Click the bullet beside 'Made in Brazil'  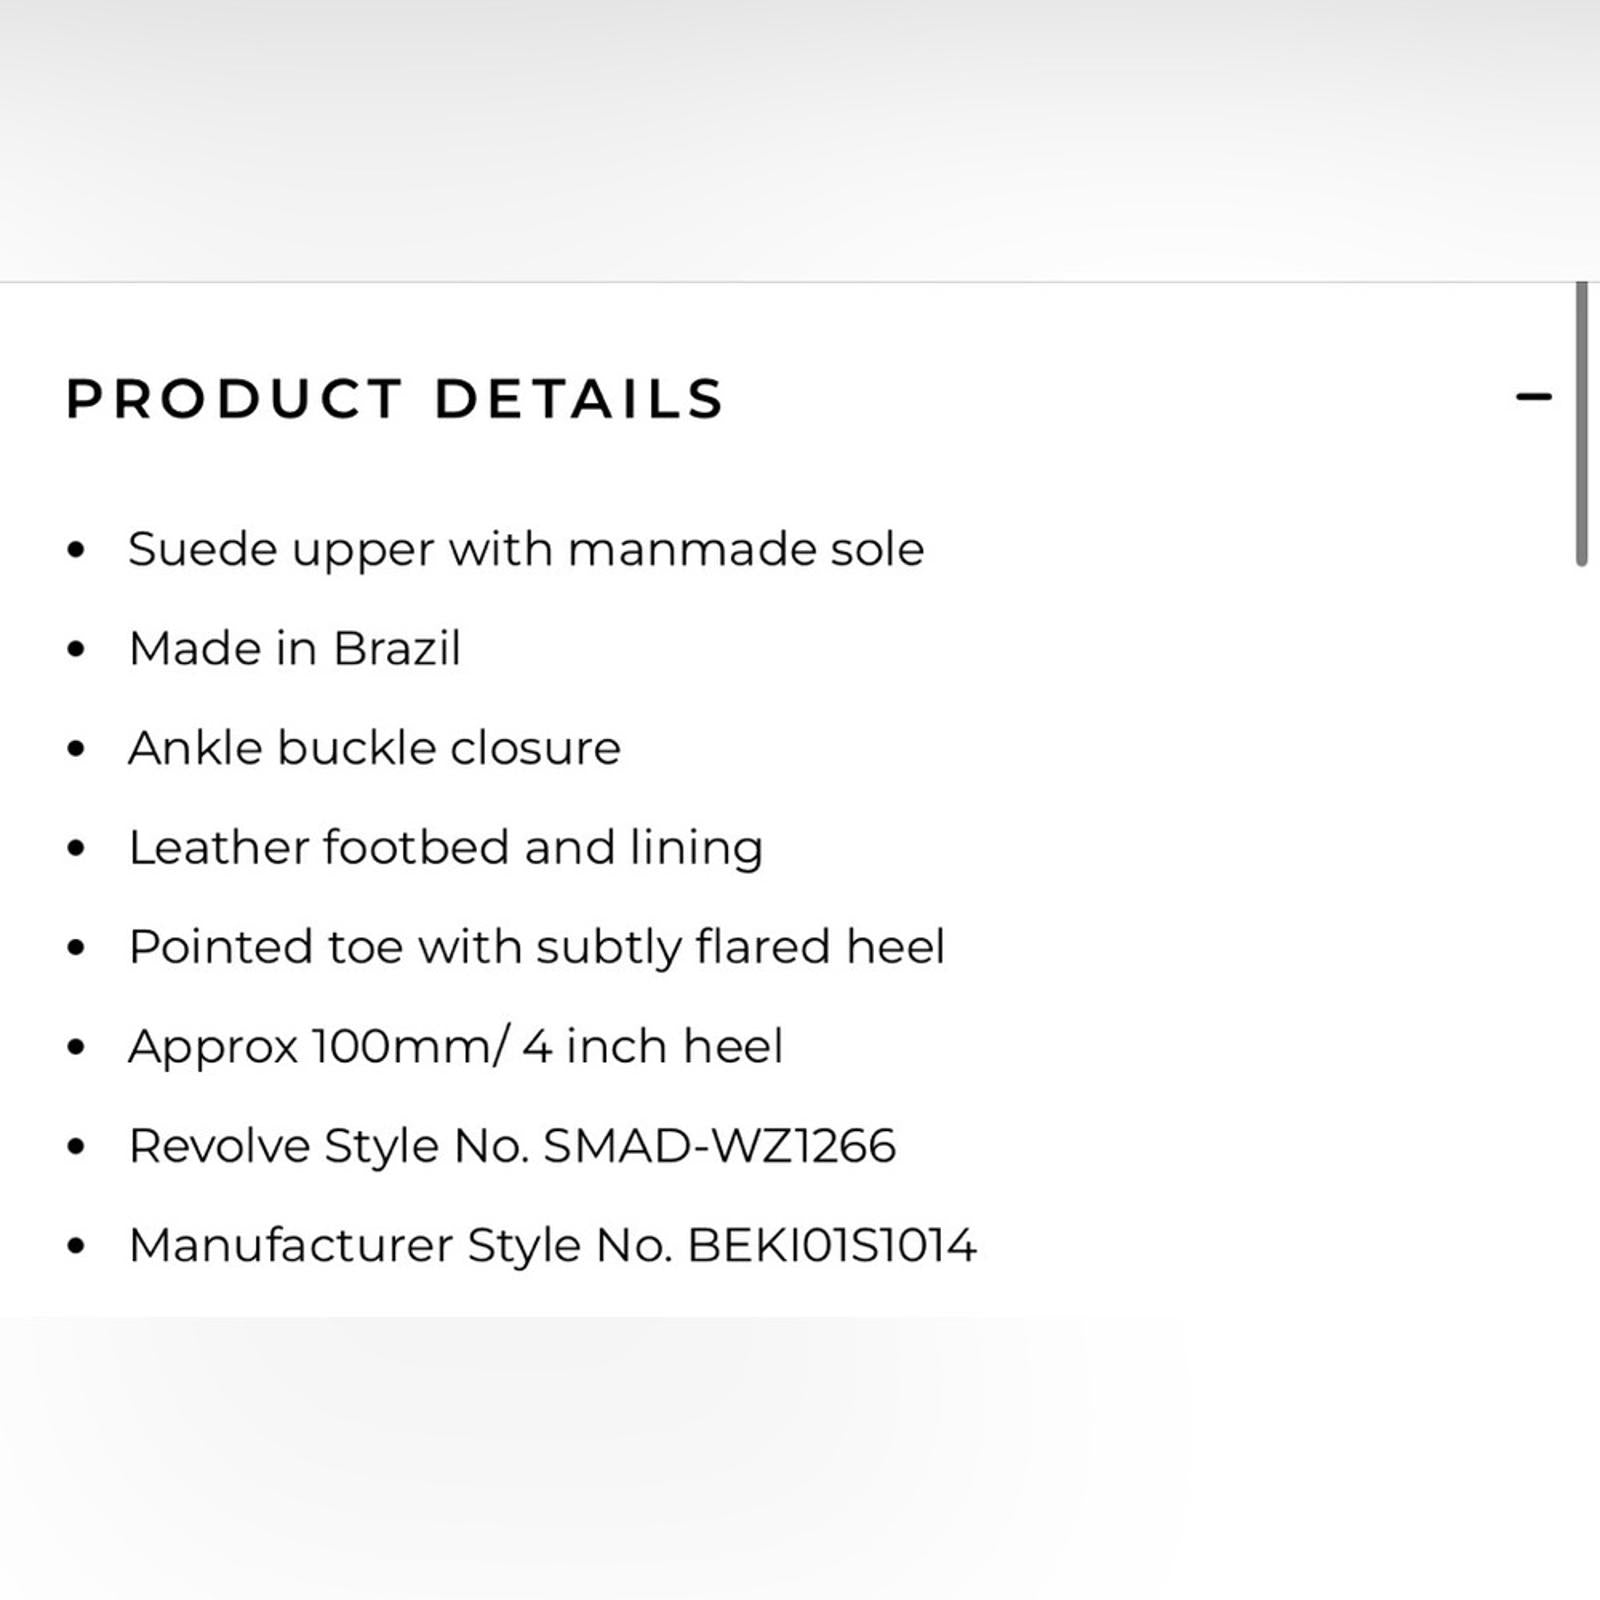[76, 649]
